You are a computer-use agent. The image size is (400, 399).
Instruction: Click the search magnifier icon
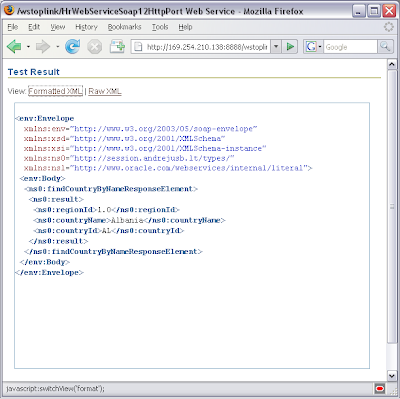click(x=385, y=47)
